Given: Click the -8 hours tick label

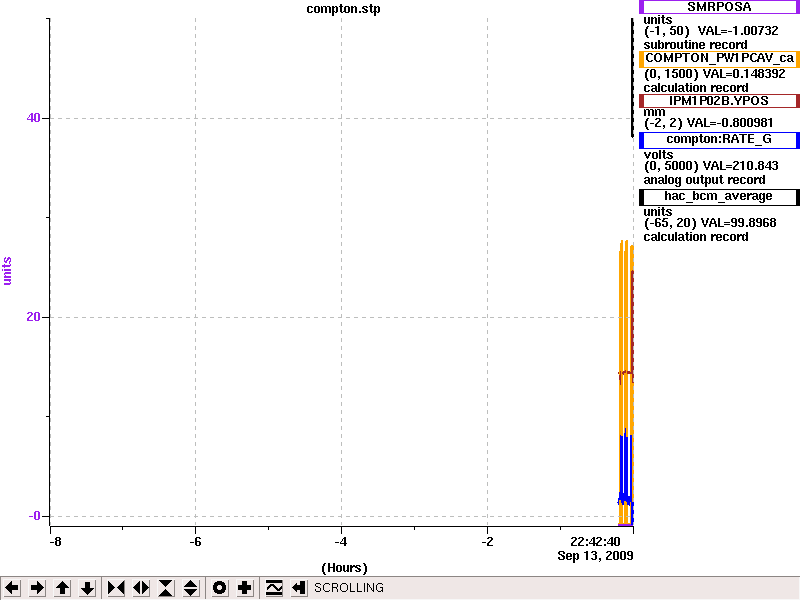Looking at the screenshot, I should (56, 542).
